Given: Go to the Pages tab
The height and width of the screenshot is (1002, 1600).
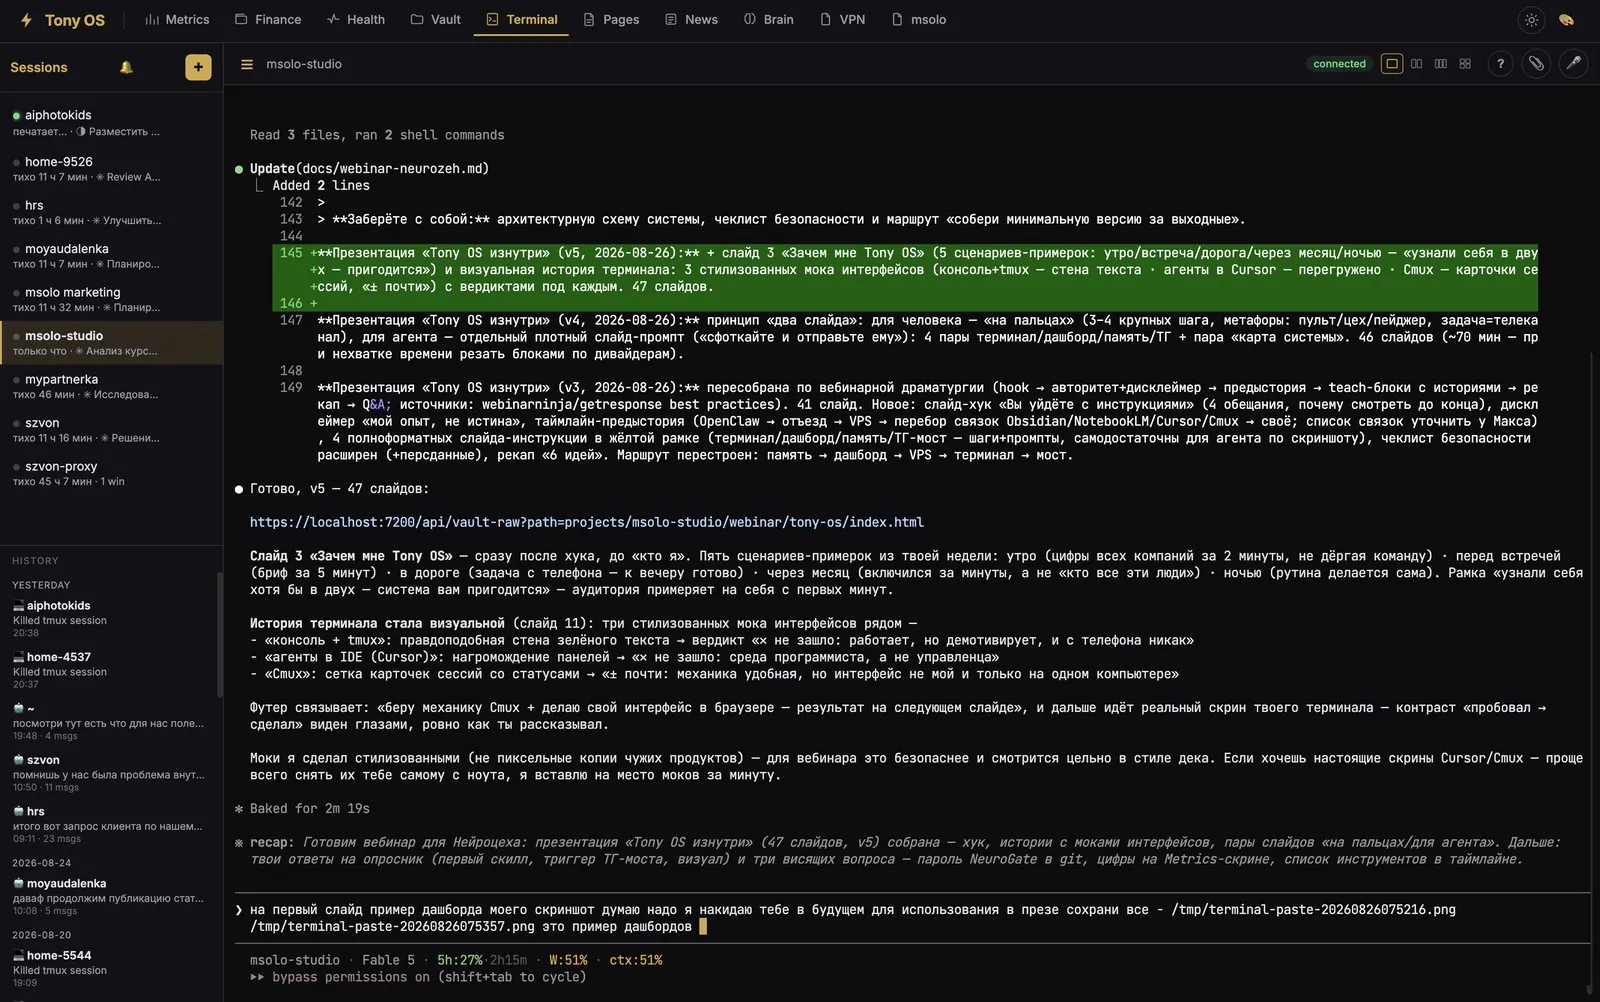Looking at the screenshot, I should [x=611, y=19].
